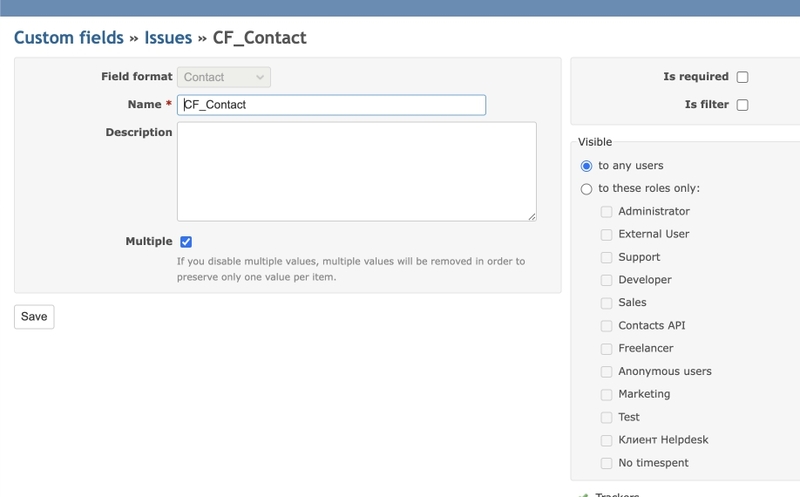The image size is (800, 497).
Task: Tick the Support role checkbox
Action: click(607, 258)
